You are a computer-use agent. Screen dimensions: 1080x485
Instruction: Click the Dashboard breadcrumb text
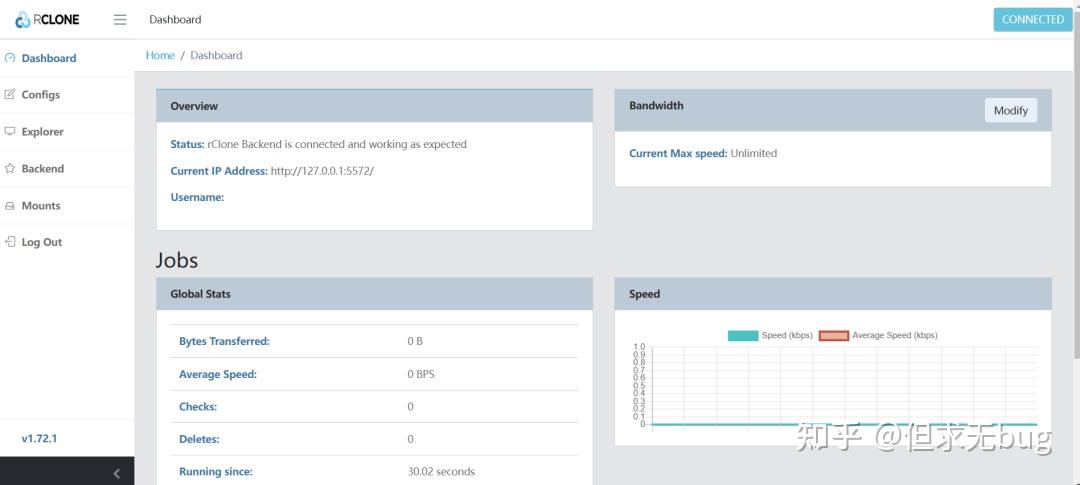(x=216, y=55)
